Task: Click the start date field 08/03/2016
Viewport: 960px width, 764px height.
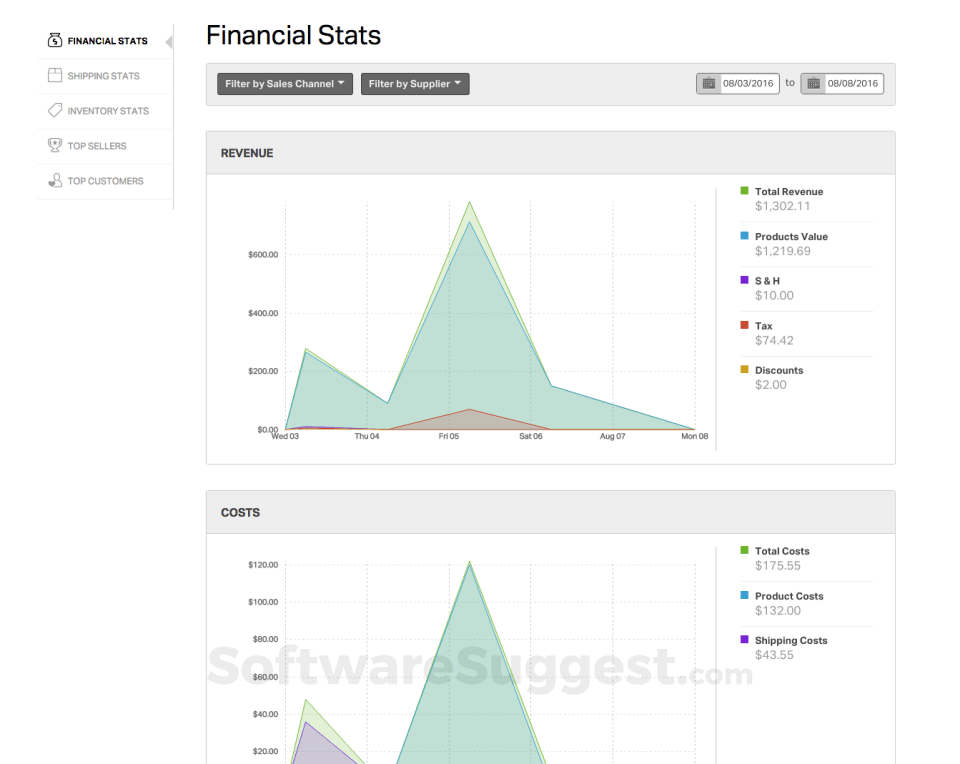Action: point(750,83)
